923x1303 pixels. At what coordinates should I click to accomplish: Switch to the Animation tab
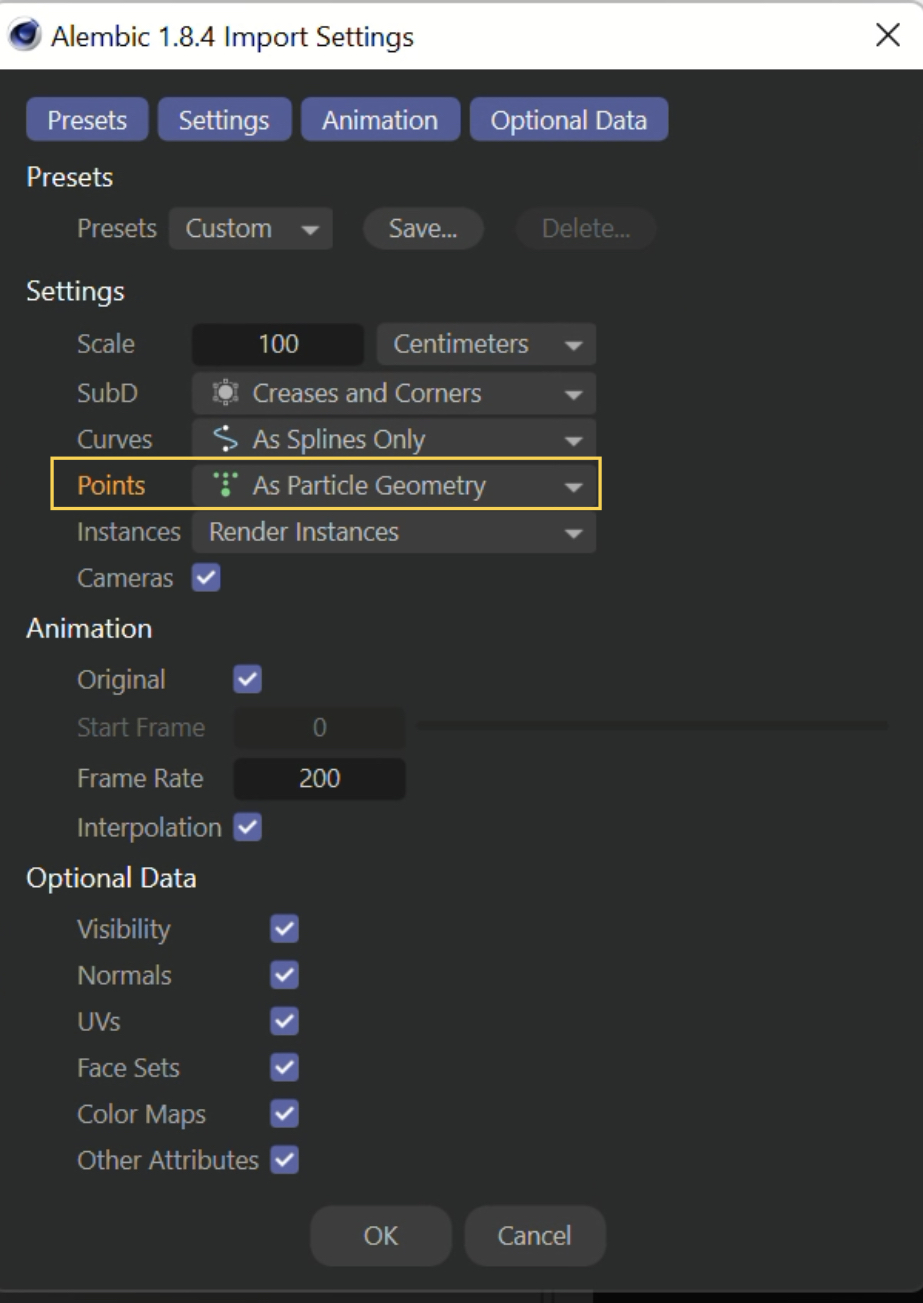click(380, 120)
